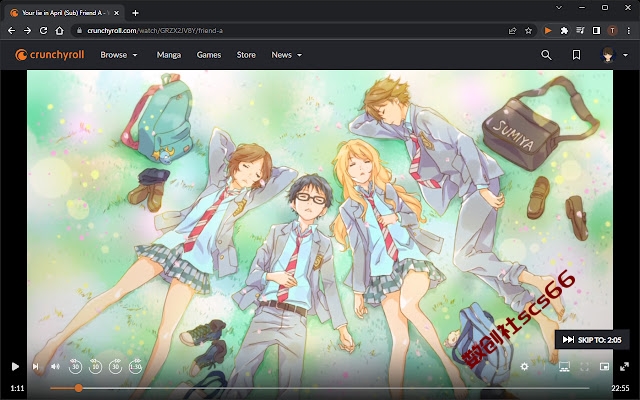The height and width of the screenshot is (400, 640).
Task: Go forward in browser history
Action: (27, 31)
